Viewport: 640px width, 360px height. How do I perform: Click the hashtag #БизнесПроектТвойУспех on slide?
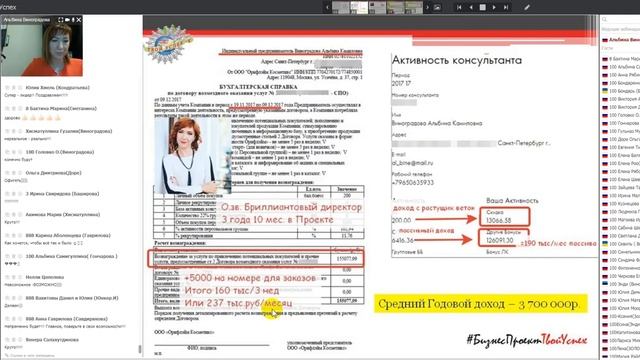click(527, 340)
